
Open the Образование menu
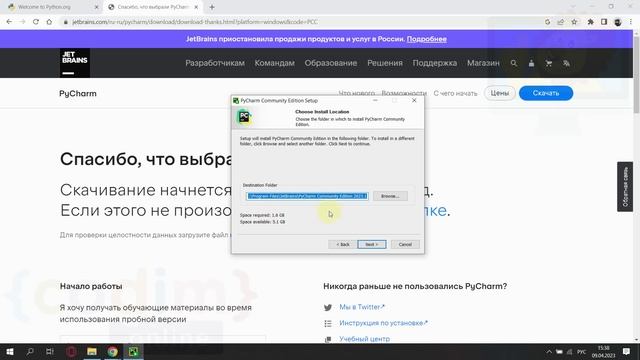(331, 63)
